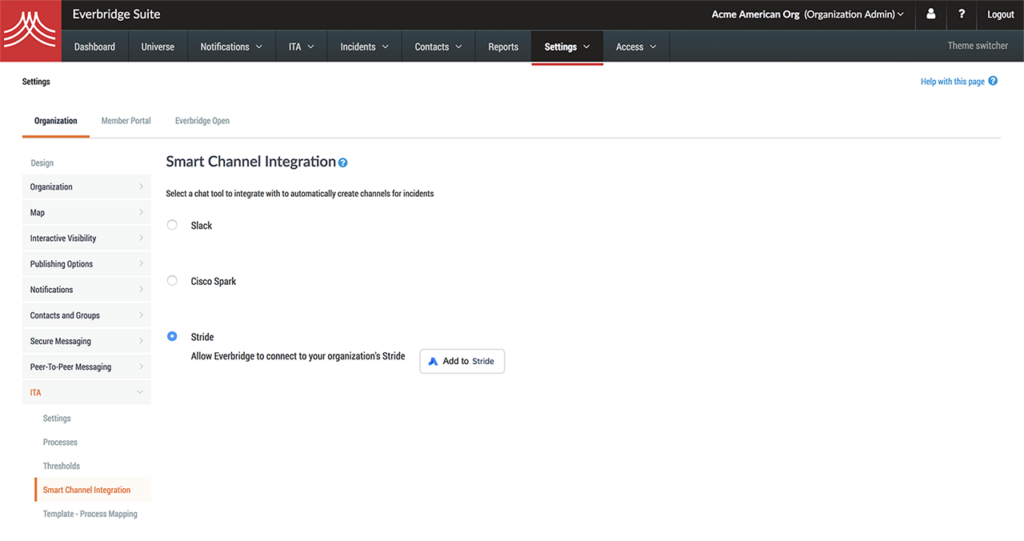Switch to the Everbridge Open tab
Screen dimensions: 1024x541
[202, 121]
